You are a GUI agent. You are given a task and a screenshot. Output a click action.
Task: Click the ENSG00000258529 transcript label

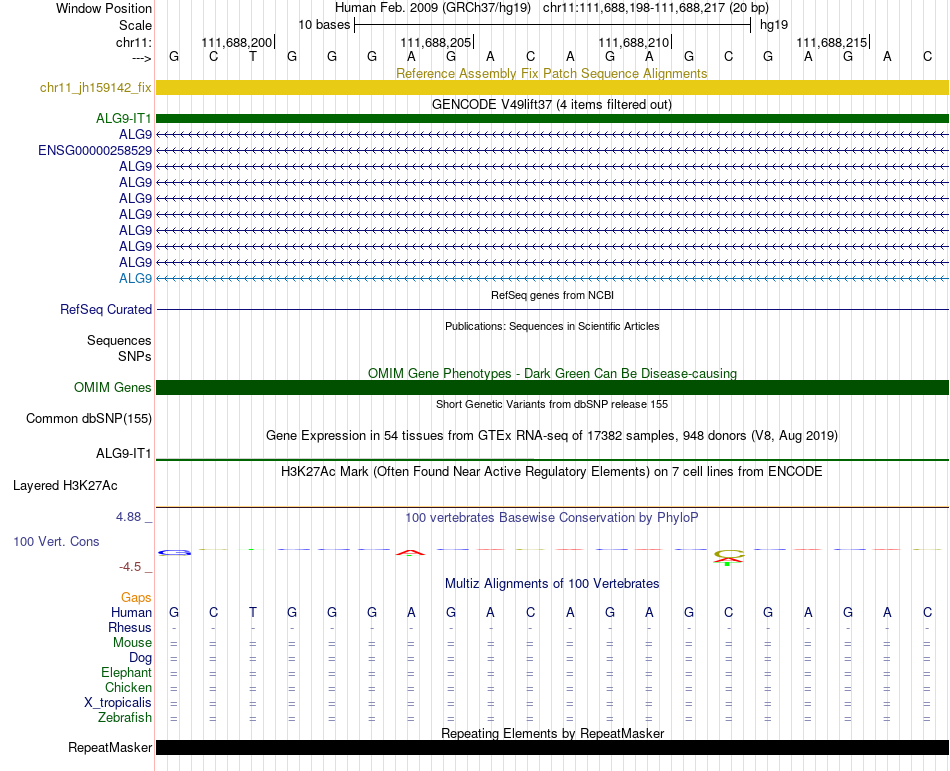pos(95,150)
